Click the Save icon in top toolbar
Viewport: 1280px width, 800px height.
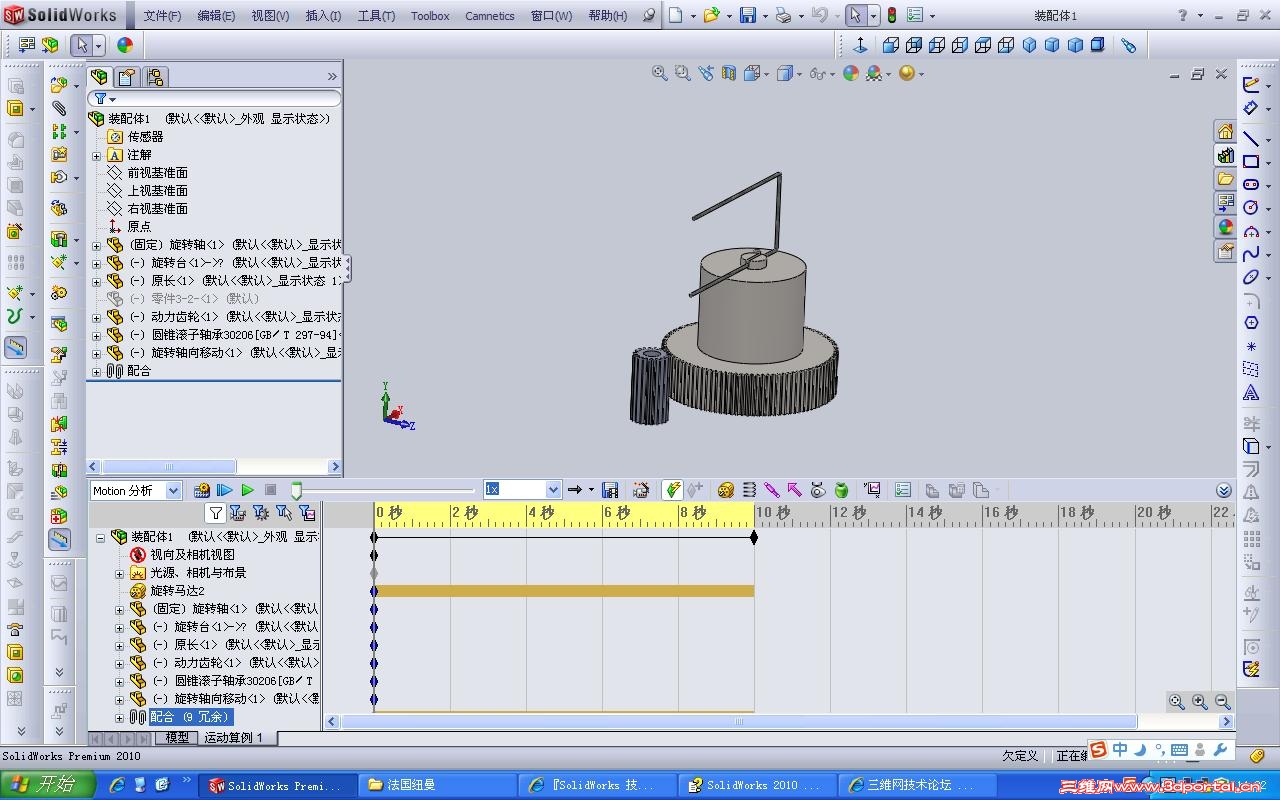(747, 15)
